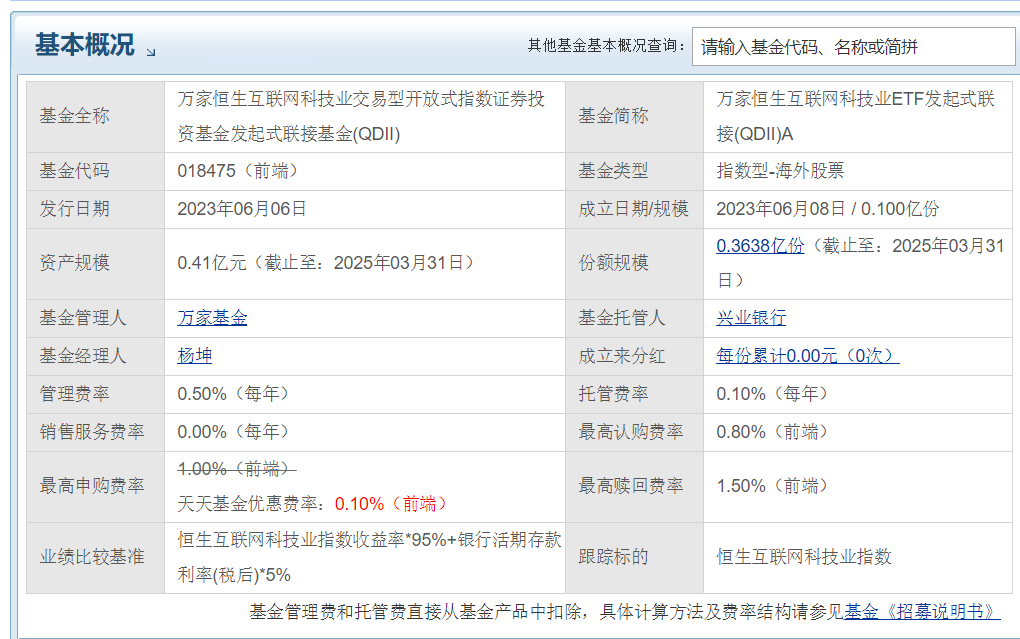Viewport: 1020px width, 639px height.
Task: Click the fund short name 万家恒生互联网科技业ETF发起式联接(QDII)A
Action: (855, 116)
